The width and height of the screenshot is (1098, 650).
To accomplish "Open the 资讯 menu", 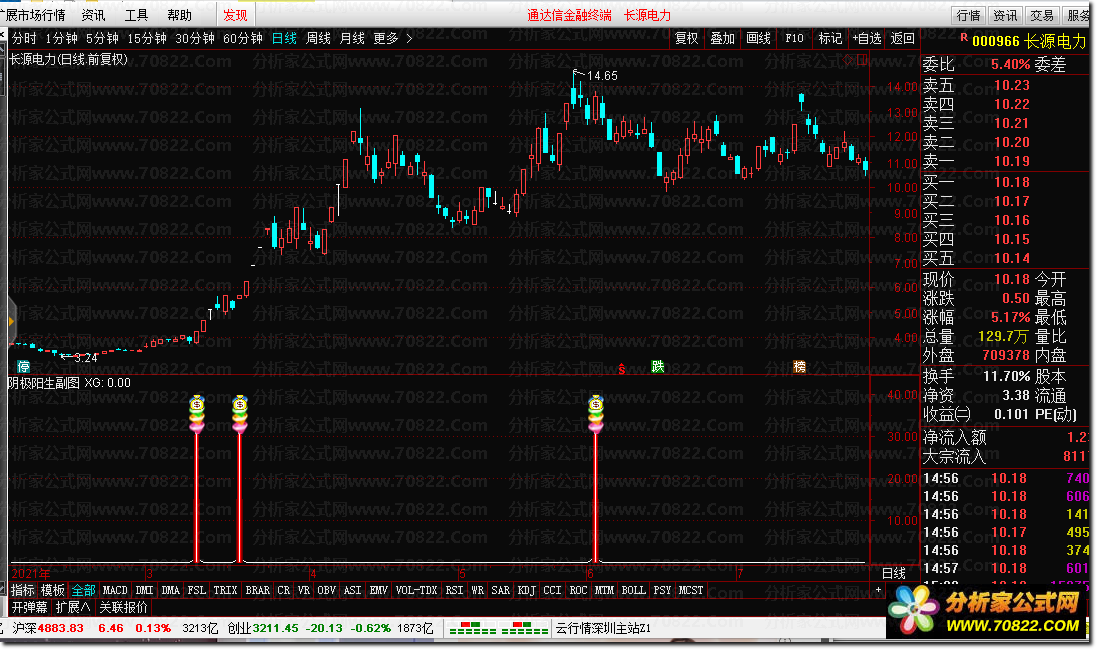I will (x=93, y=15).
